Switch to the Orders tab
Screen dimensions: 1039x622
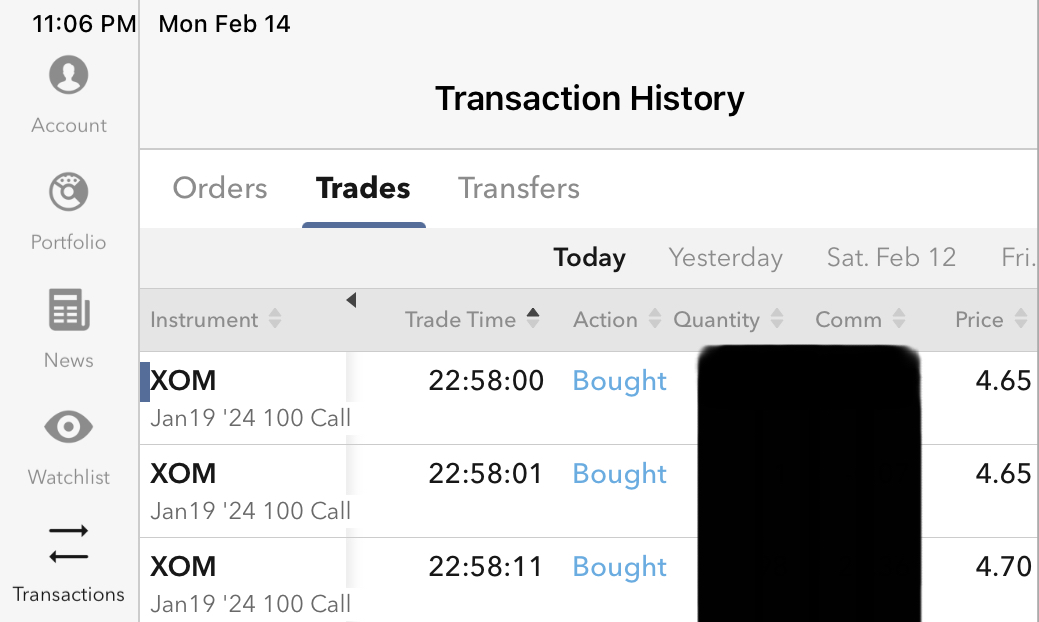[220, 188]
